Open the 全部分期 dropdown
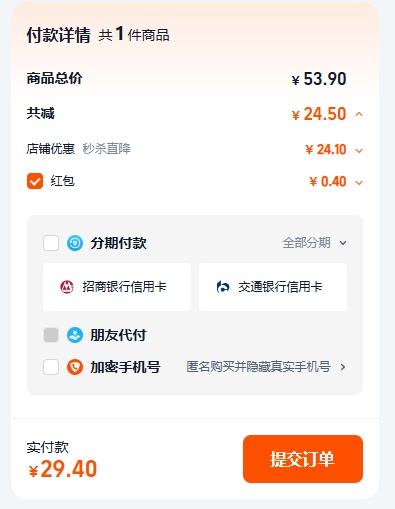The width and height of the screenshot is (395, 509). pos(315,243)
